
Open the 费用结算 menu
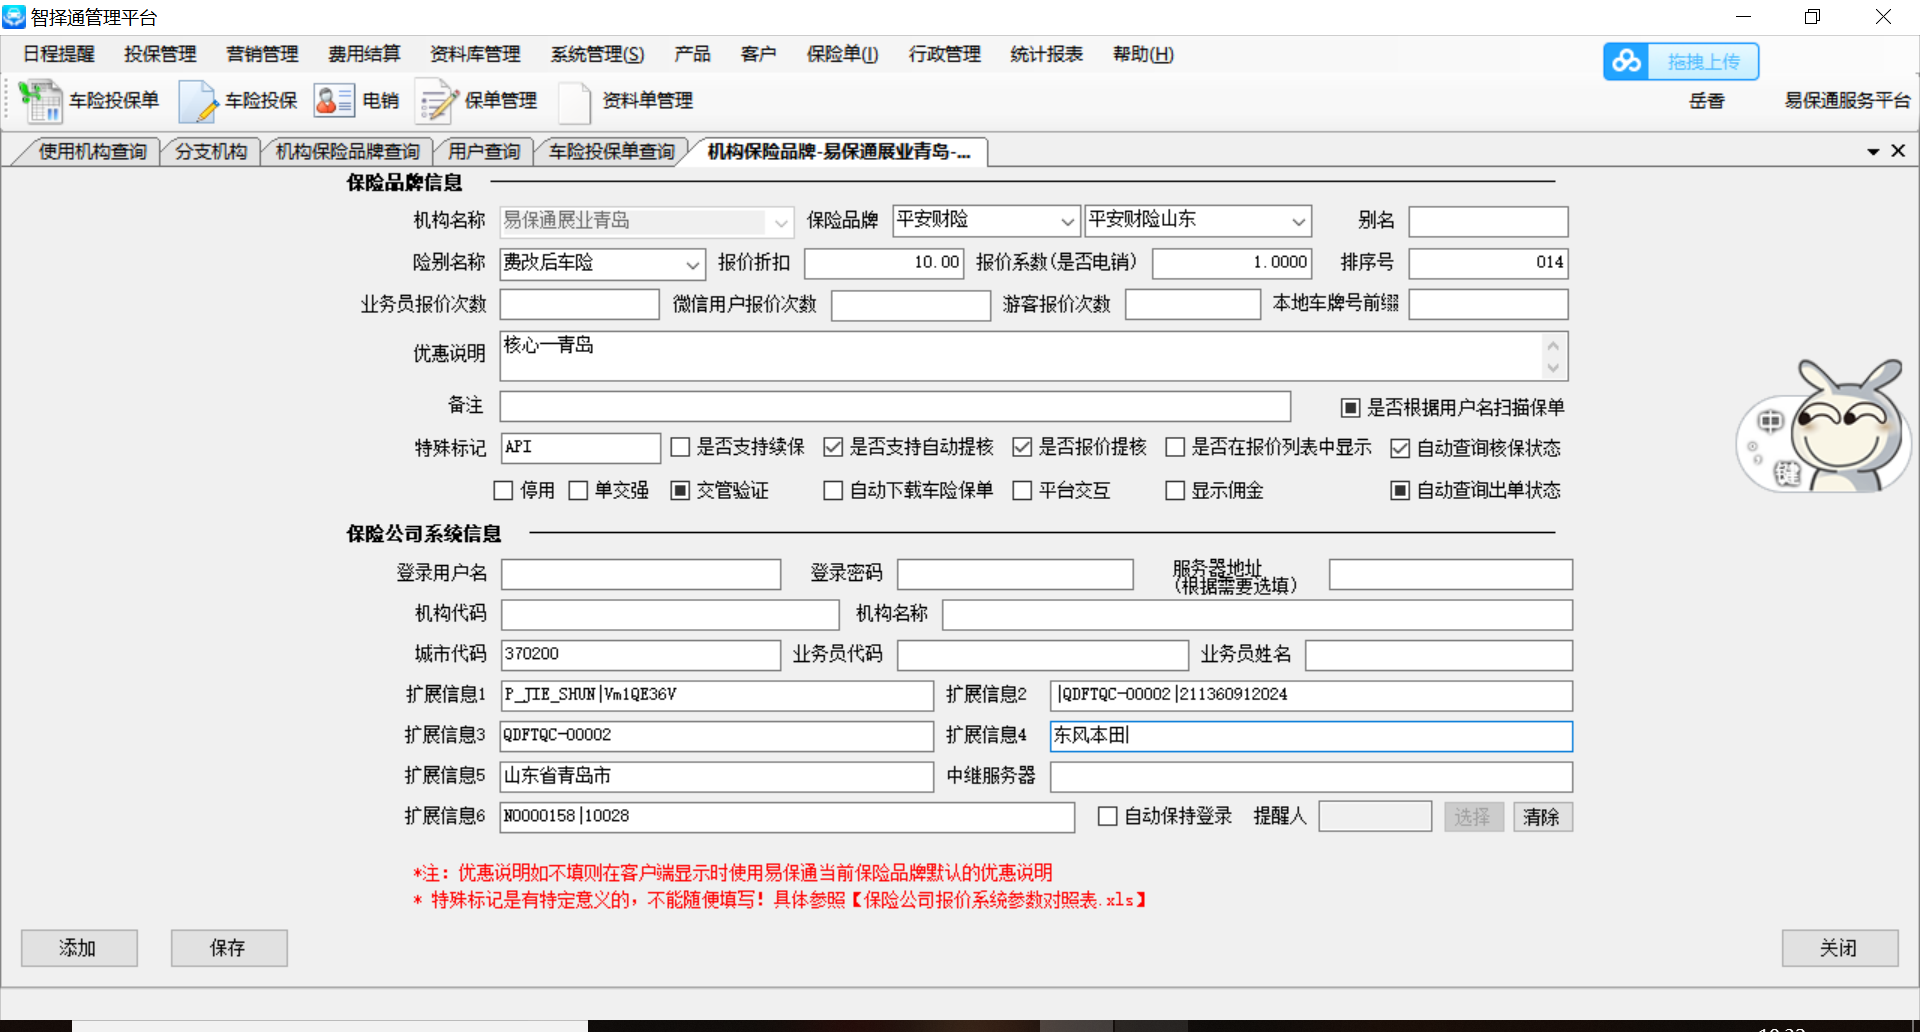[364, 54]
